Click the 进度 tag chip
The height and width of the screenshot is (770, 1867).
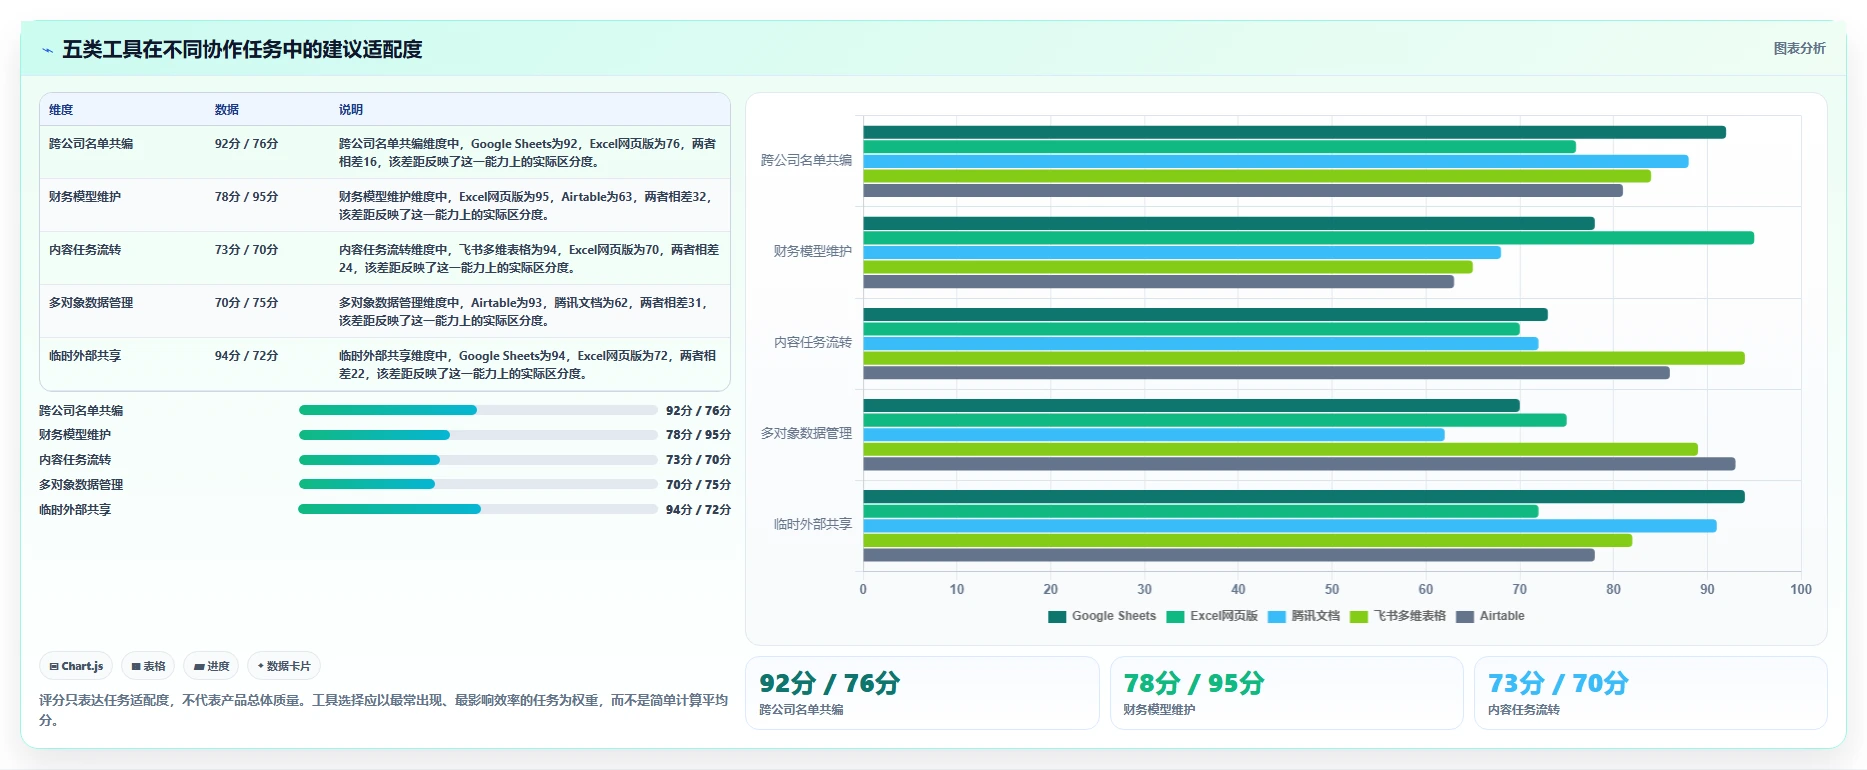(211, 666)
